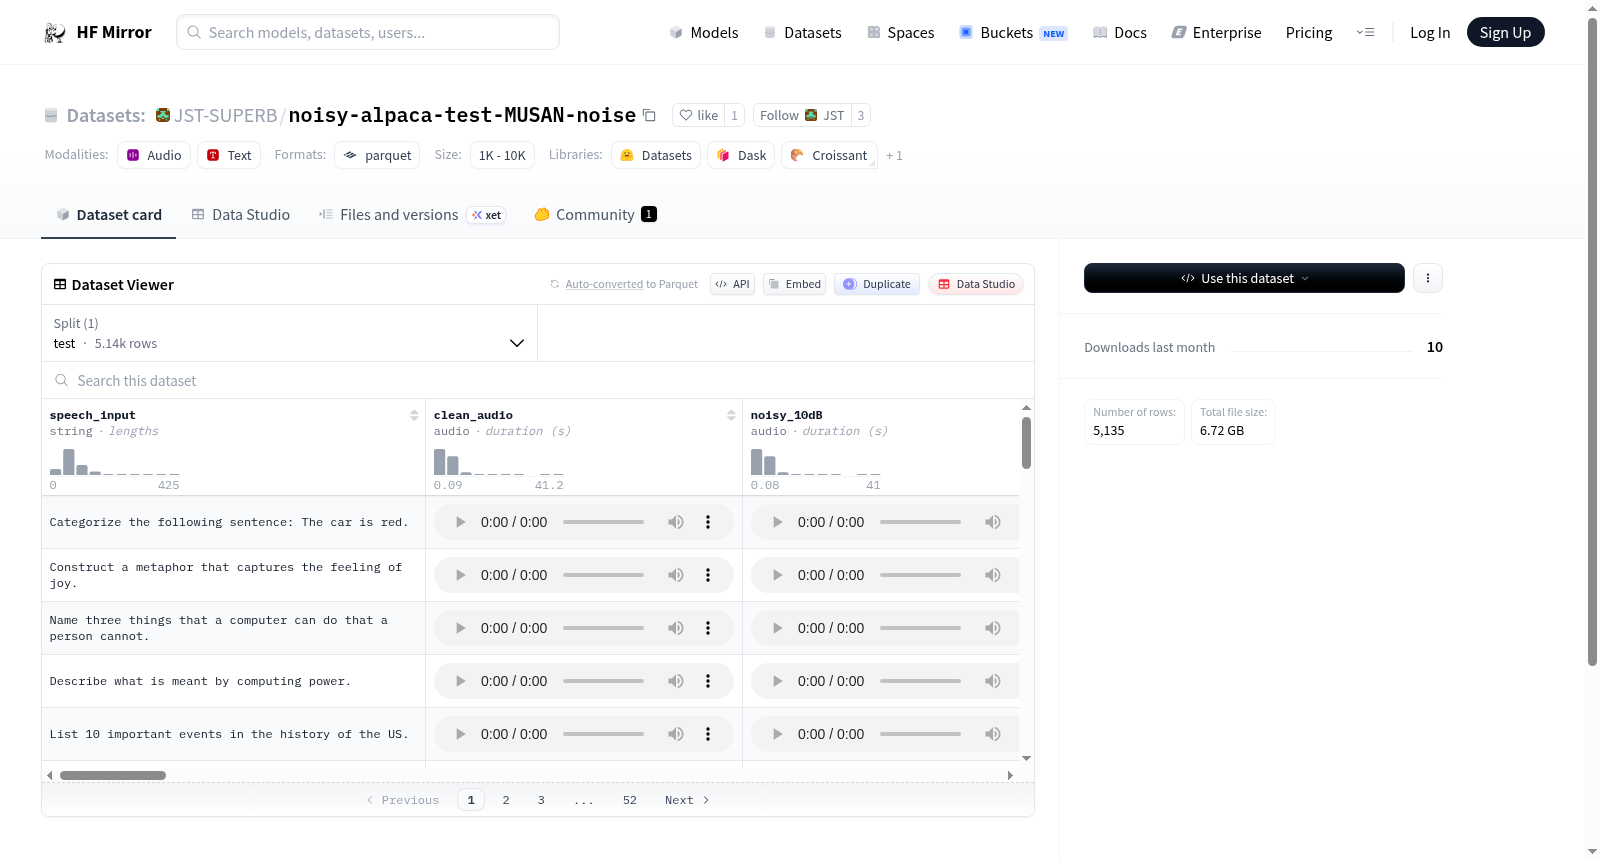The width and height of the screenshot is (1600, 861).
Task: Play clean audio for 'Construct a metaphor' row
Action: click(460, 575)
